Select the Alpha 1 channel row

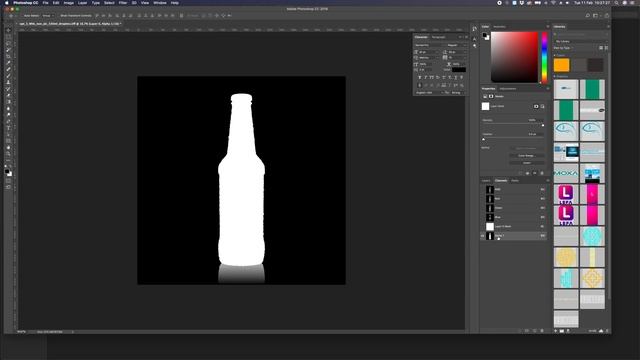click(x=513, y=236)
